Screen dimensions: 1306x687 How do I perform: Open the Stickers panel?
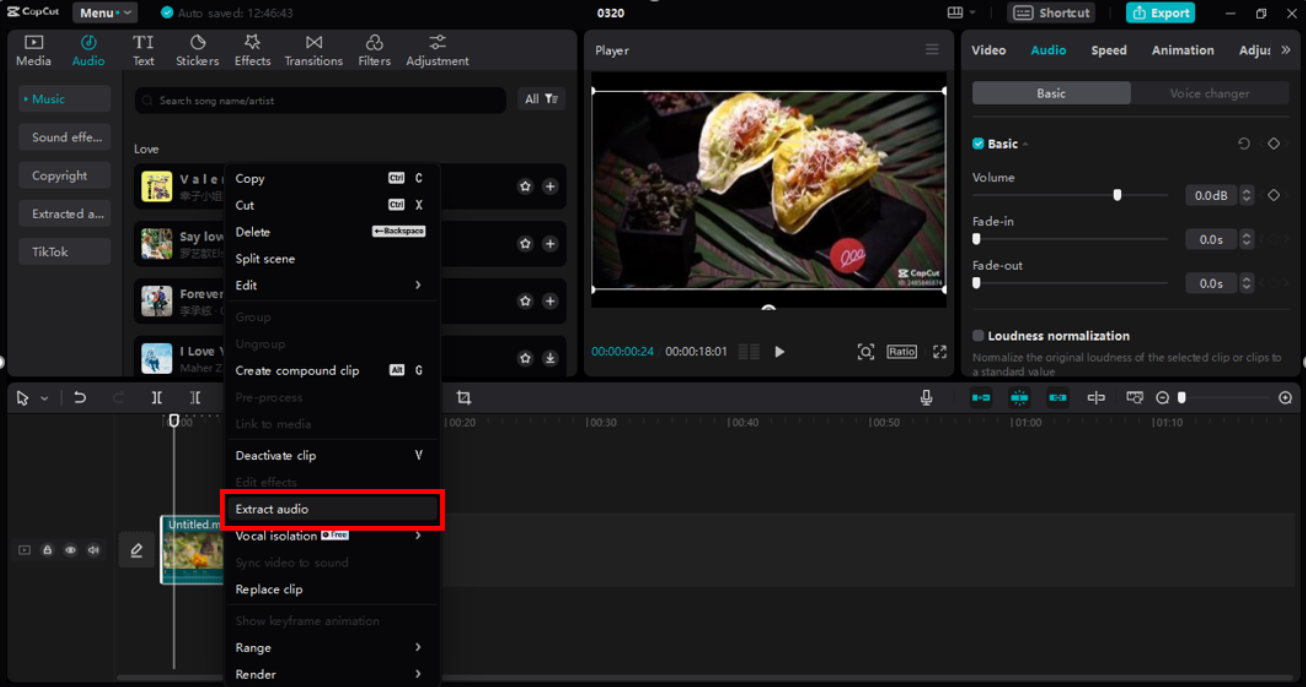tap(197, 50)
